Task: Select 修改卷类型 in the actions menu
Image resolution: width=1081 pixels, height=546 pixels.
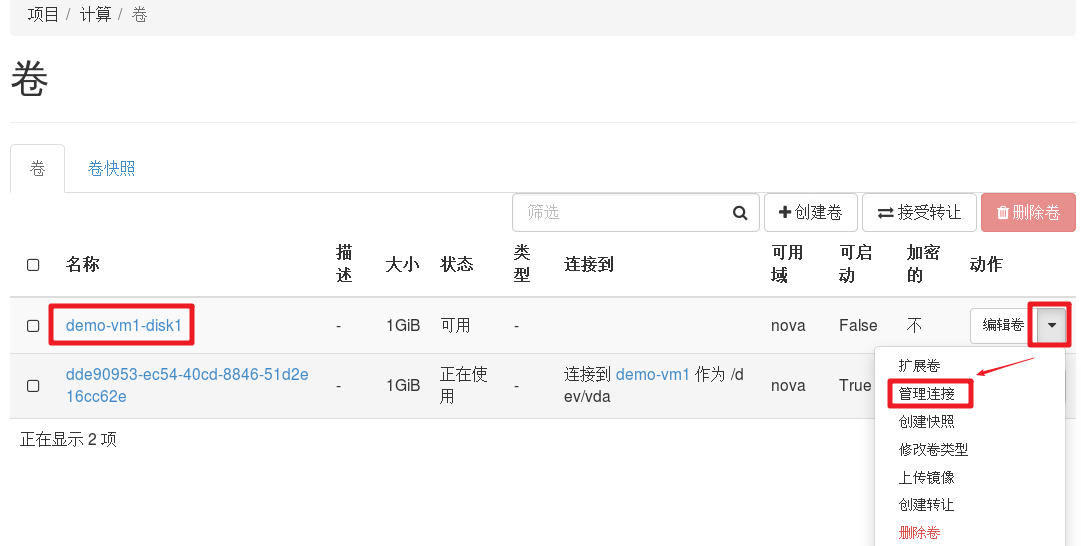Action: click(x=933, y=450)
